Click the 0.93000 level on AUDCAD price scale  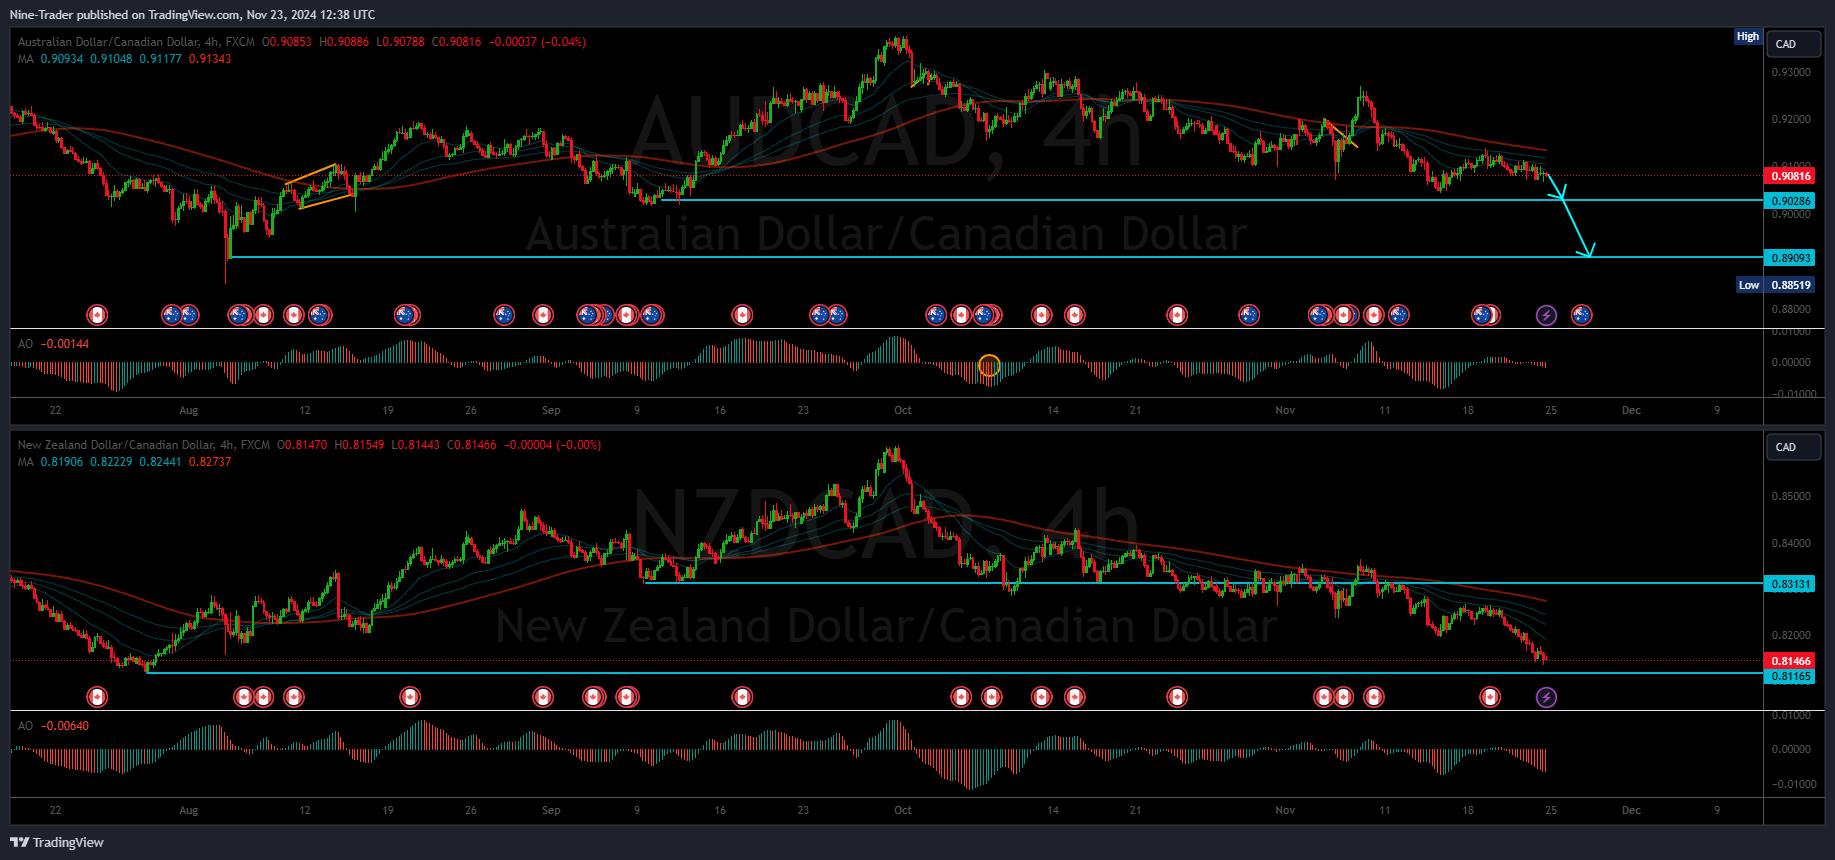point(1791,73)
